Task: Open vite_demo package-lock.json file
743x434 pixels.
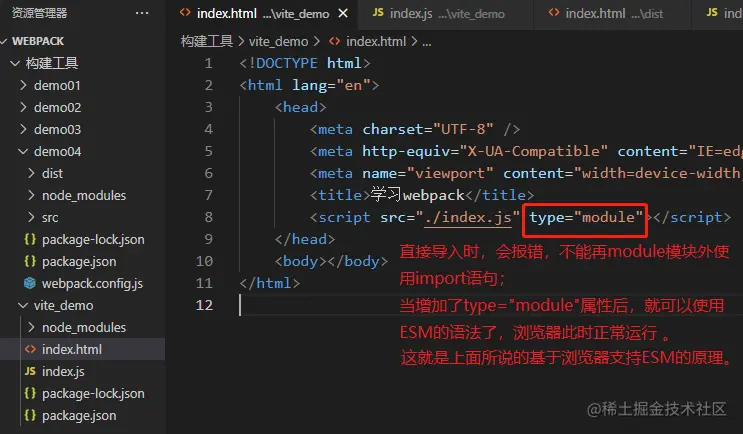Action: 93,393
